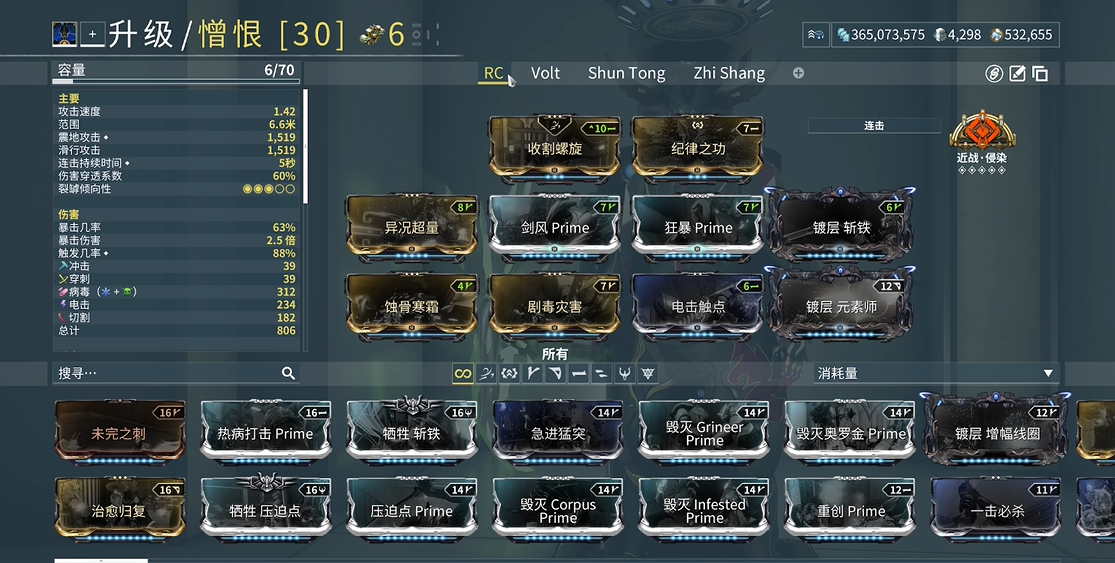The image size is (1115, 563).
Task: Click the copy config icon
Action: [x=1040, y=73]
